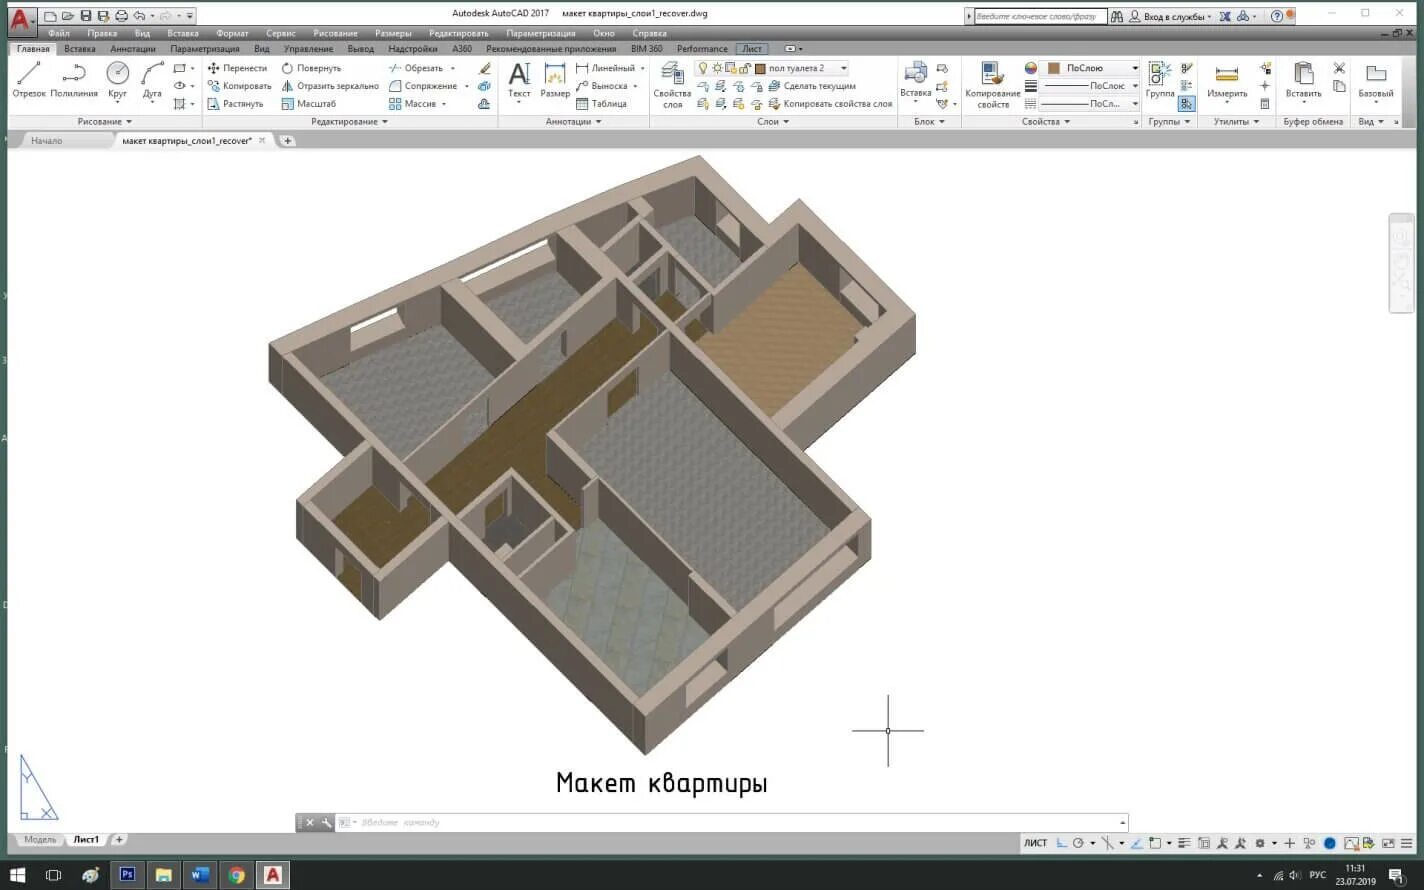Select the Отрезок line tool
This screenshot has width=1424, height=890.
click(29, 80)
